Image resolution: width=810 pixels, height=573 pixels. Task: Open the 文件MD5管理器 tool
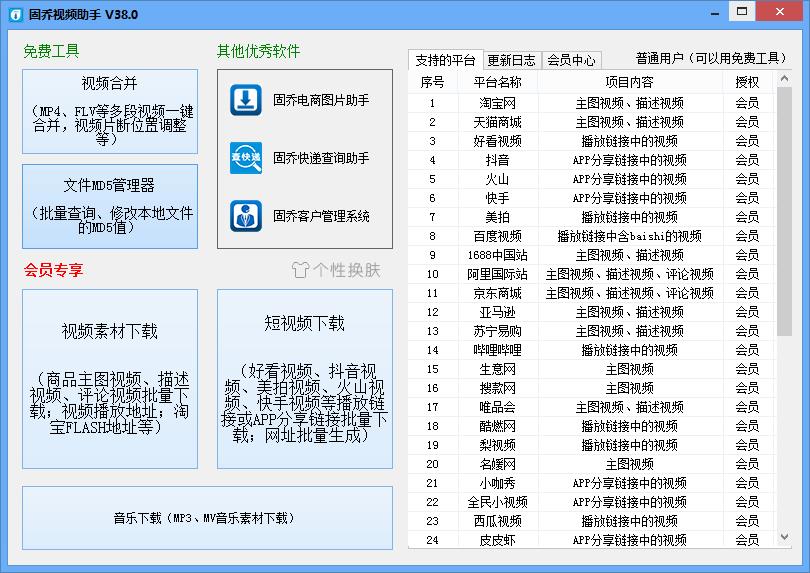pyautogui.click(x=110, y=206)
